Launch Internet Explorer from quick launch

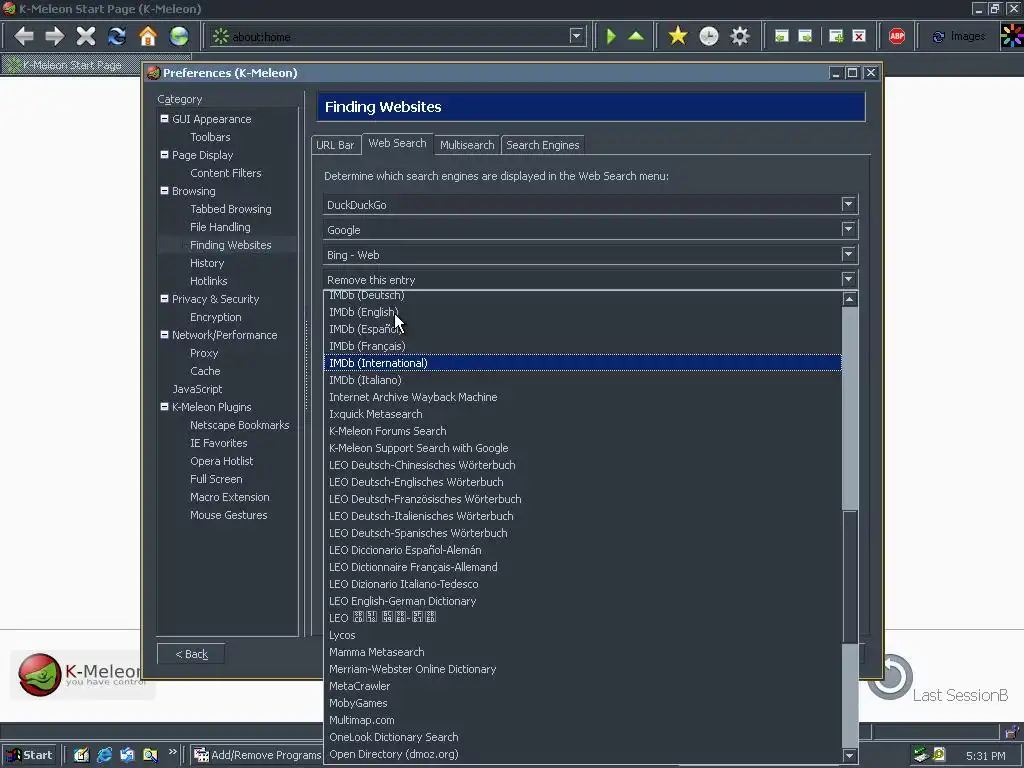104,755
